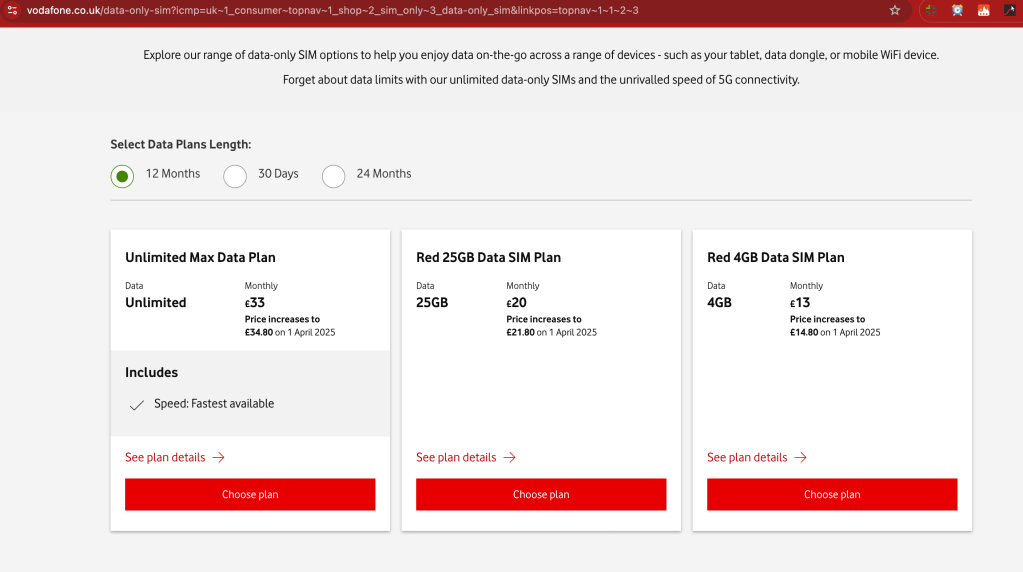Viewport: 1023px width, 572px height.
Task: Click arrow icon next to Red 4GB plan details
Action: click(801, 457)
